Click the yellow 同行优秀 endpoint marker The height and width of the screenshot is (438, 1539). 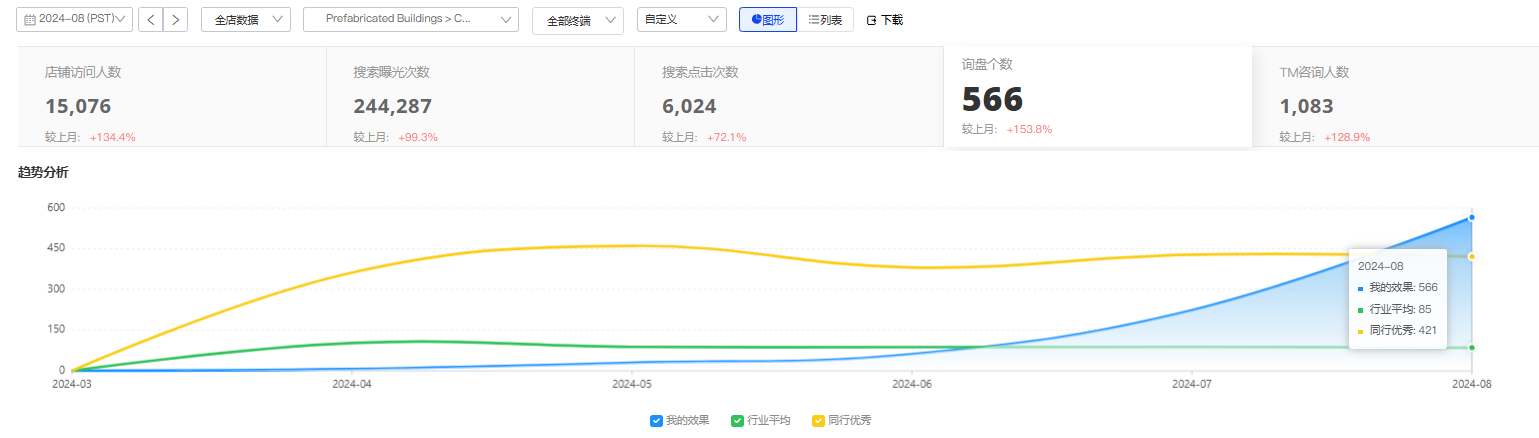1472,256
